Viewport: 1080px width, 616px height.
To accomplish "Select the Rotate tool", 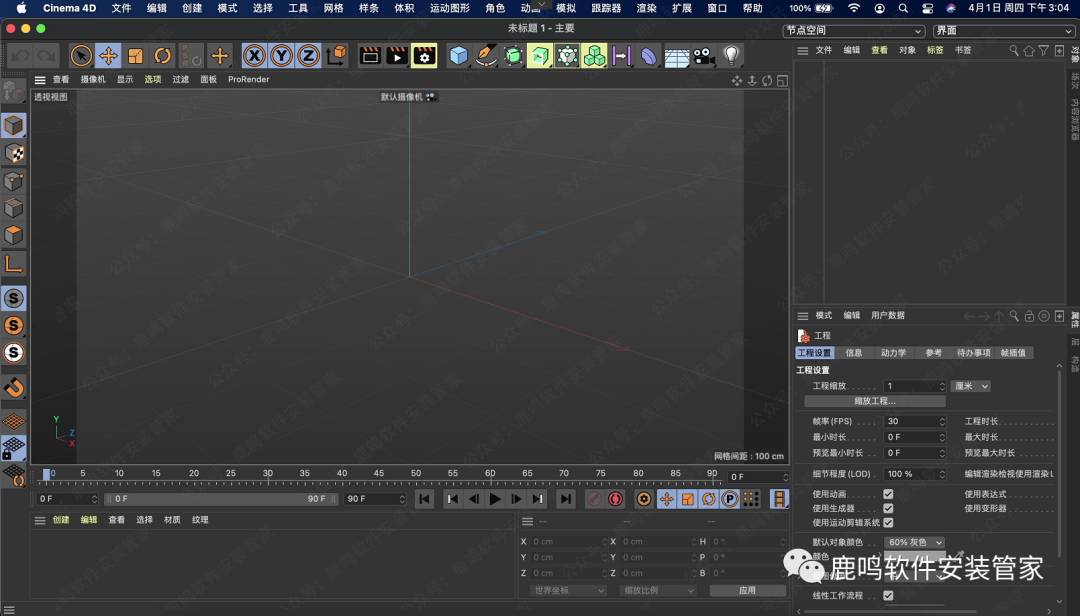I will click(162, 56).
